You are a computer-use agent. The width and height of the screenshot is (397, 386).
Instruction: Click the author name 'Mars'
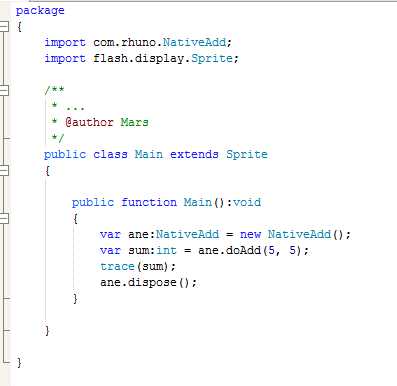coord(134,122)
